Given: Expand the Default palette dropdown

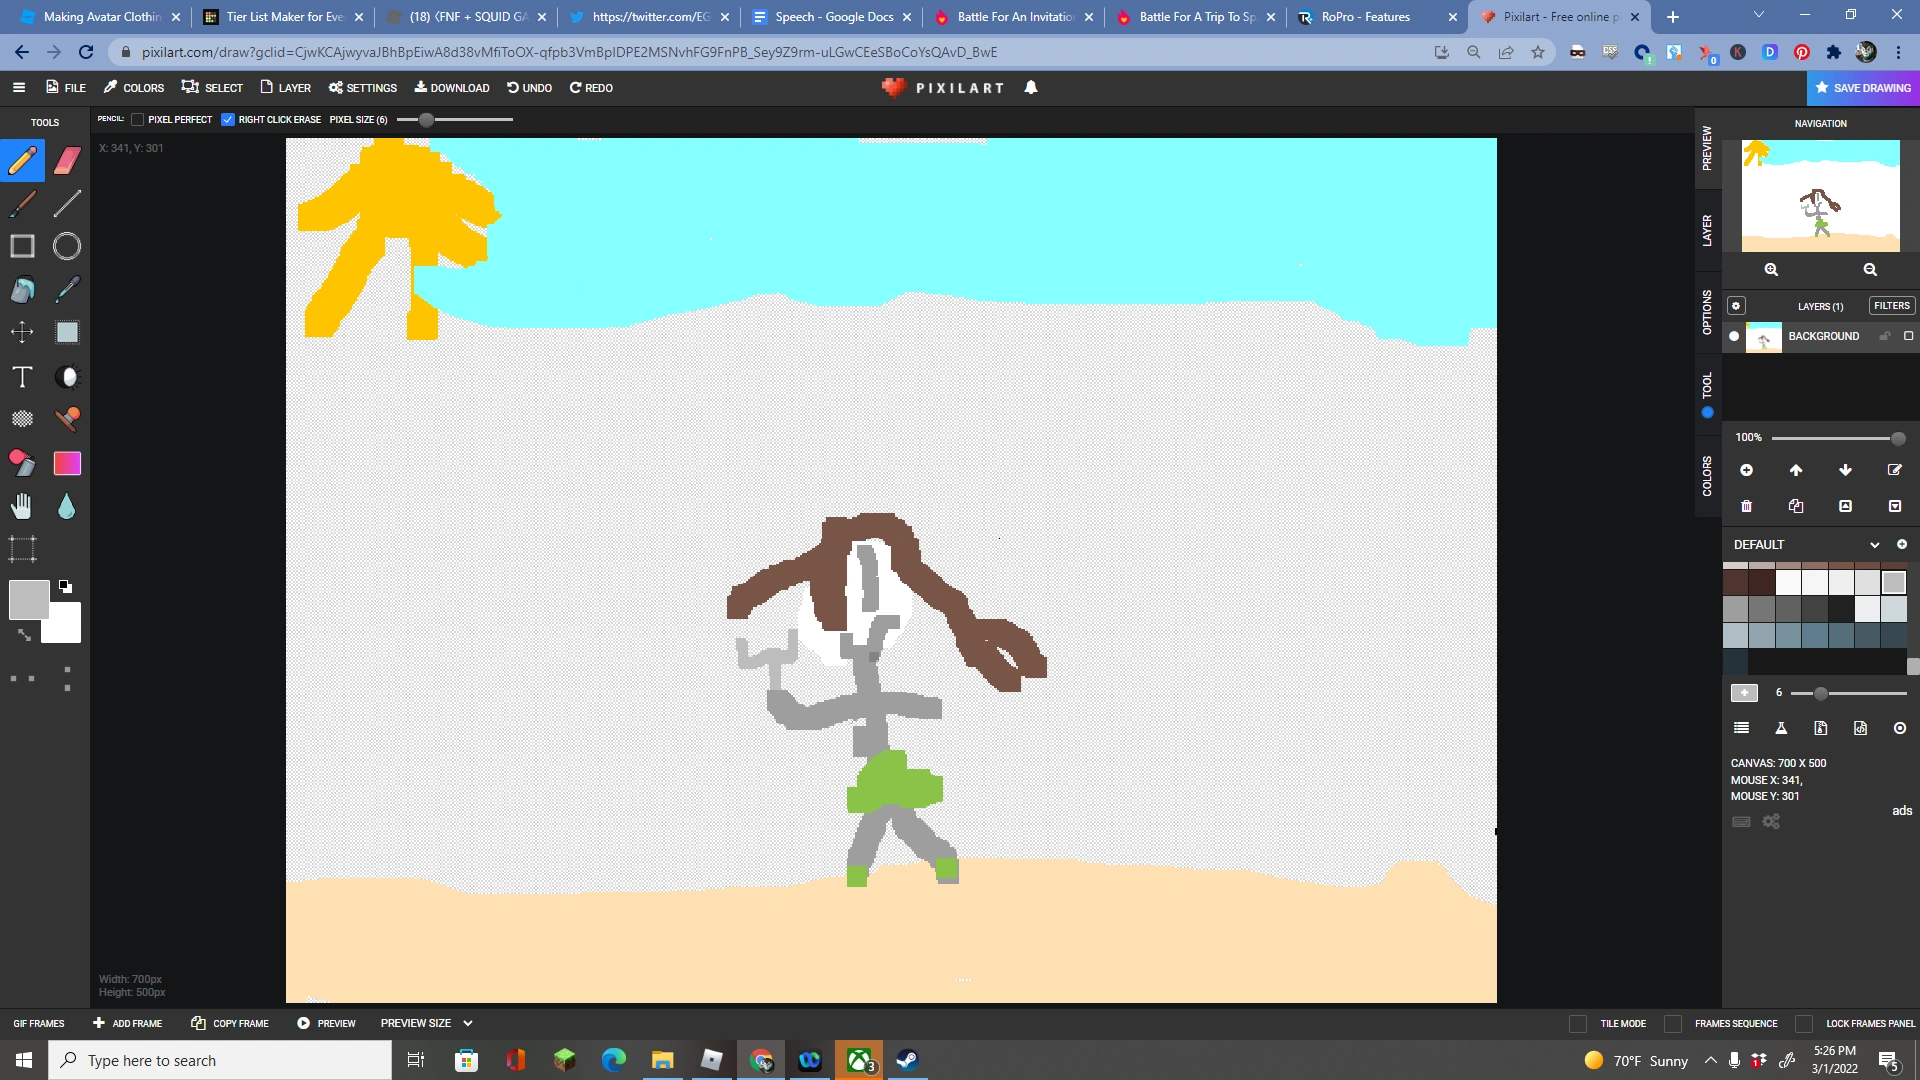Looking at the screenshot, I should click(1874, 545).
